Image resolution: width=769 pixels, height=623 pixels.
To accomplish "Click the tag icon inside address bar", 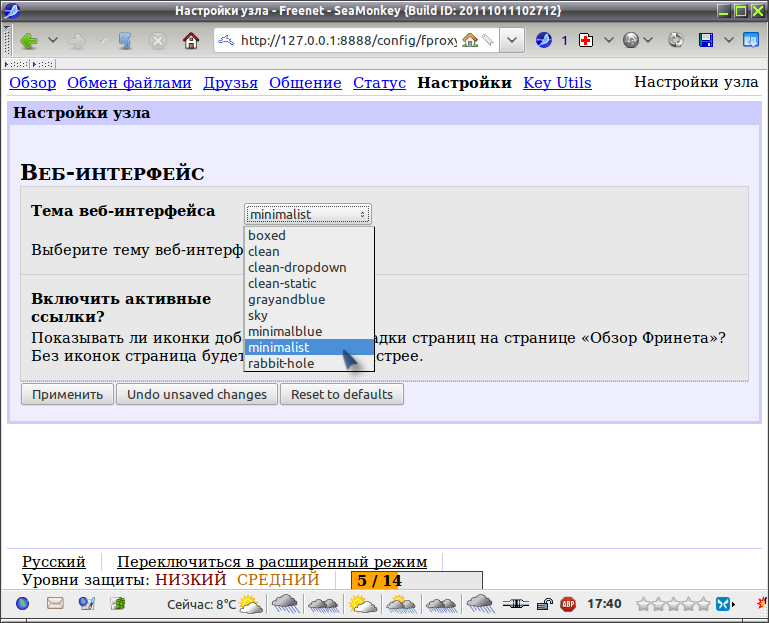I will [x=488, y=40].
